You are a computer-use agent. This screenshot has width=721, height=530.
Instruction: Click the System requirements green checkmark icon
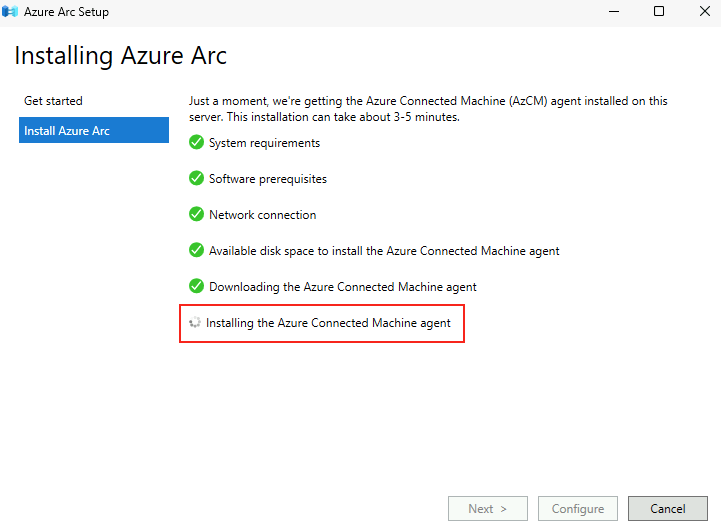(196, 142)
